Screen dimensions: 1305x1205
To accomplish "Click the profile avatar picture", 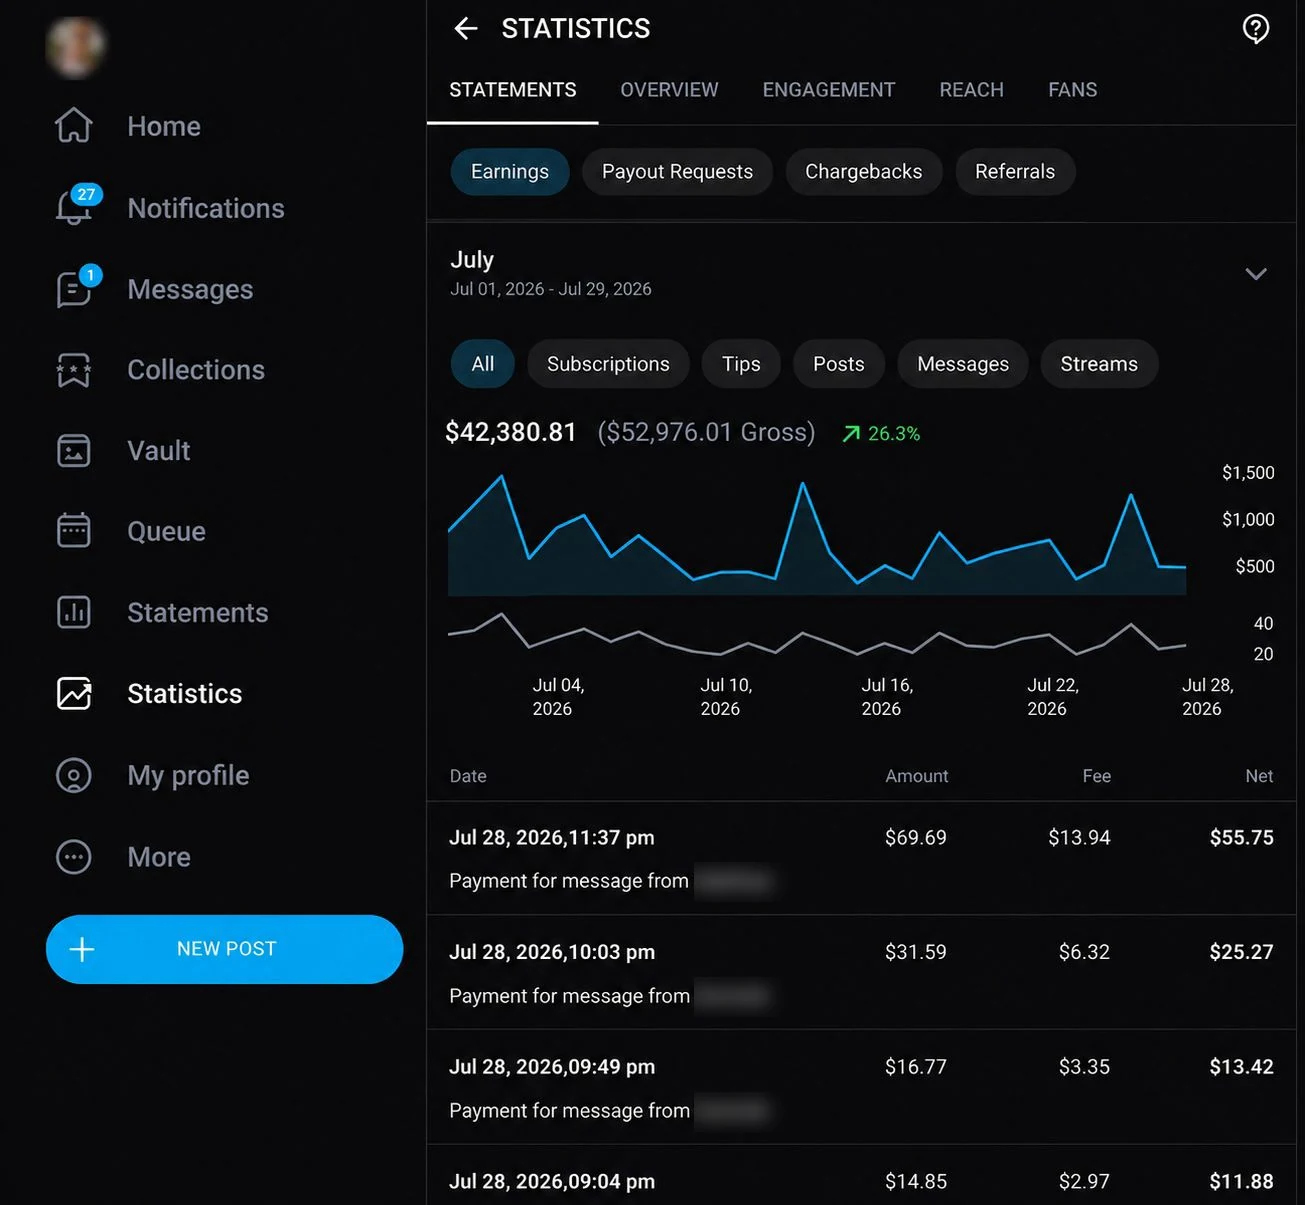I will pyautogui.click(x=75, y=47).
